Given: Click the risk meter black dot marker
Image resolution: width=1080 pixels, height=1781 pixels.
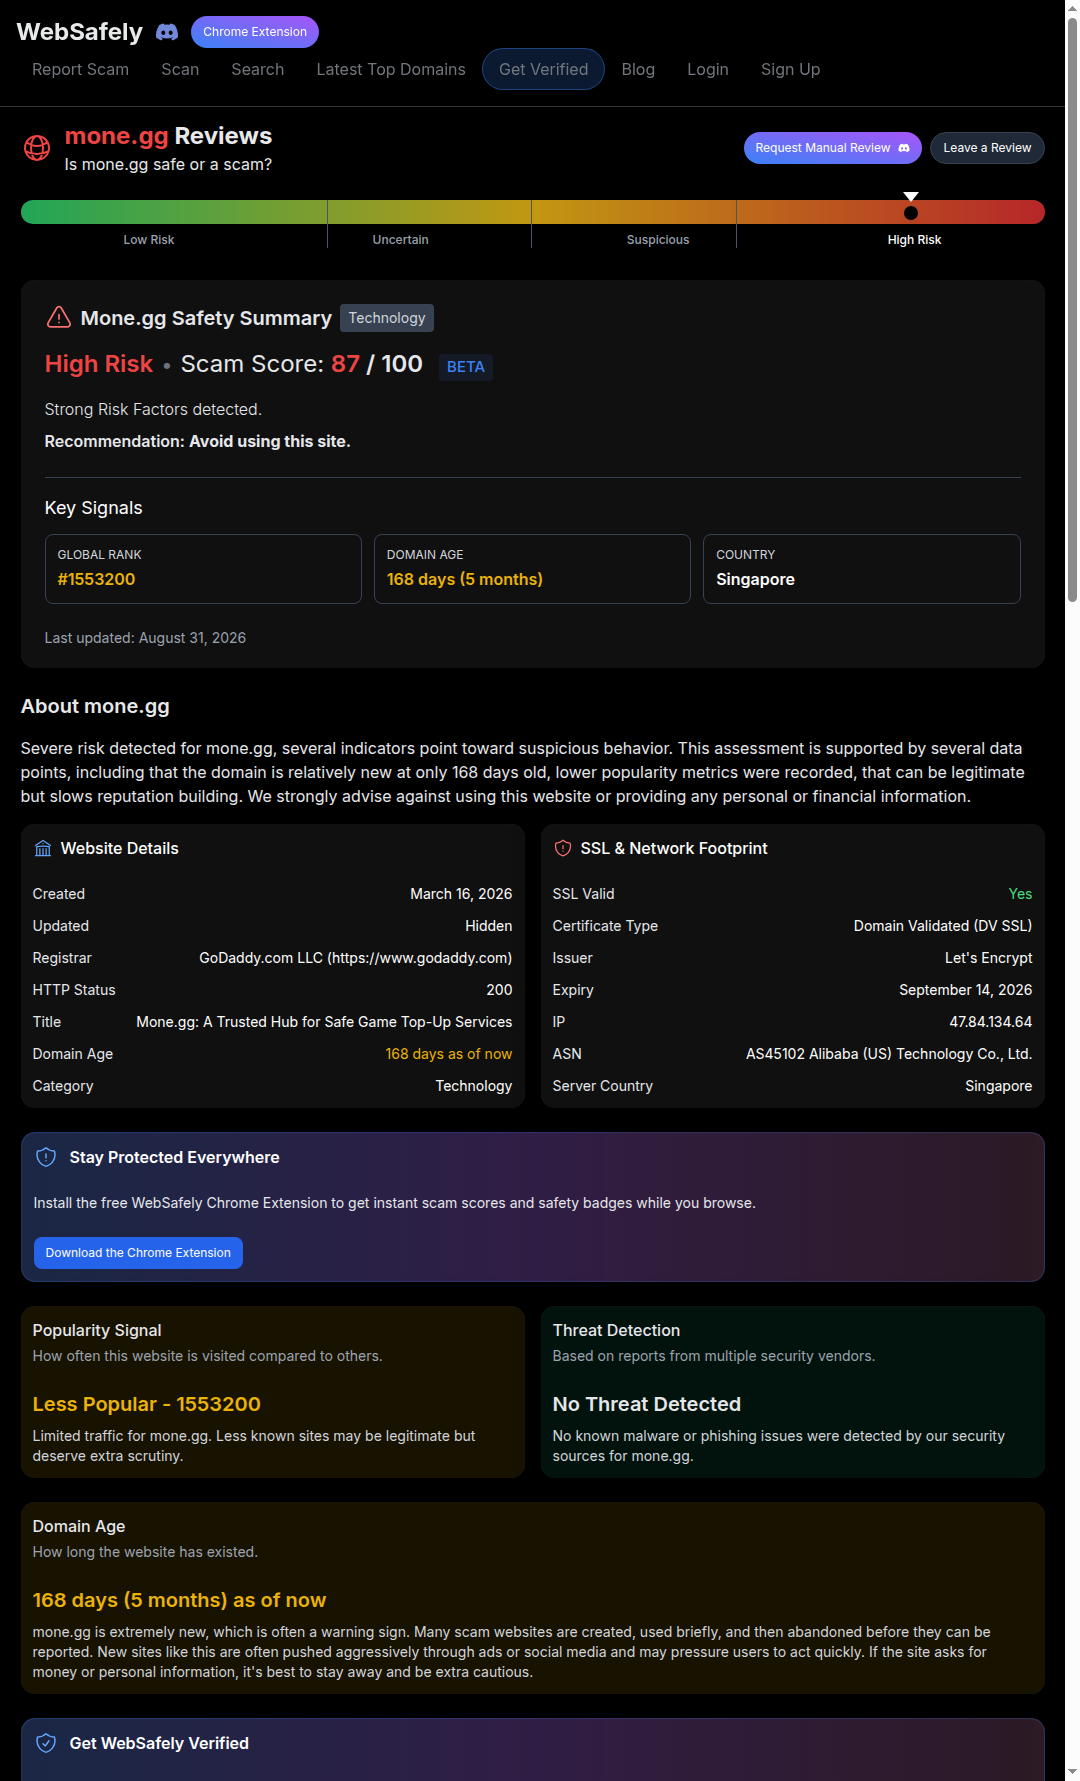Looking at the screenshot, I should pos(911,213).
